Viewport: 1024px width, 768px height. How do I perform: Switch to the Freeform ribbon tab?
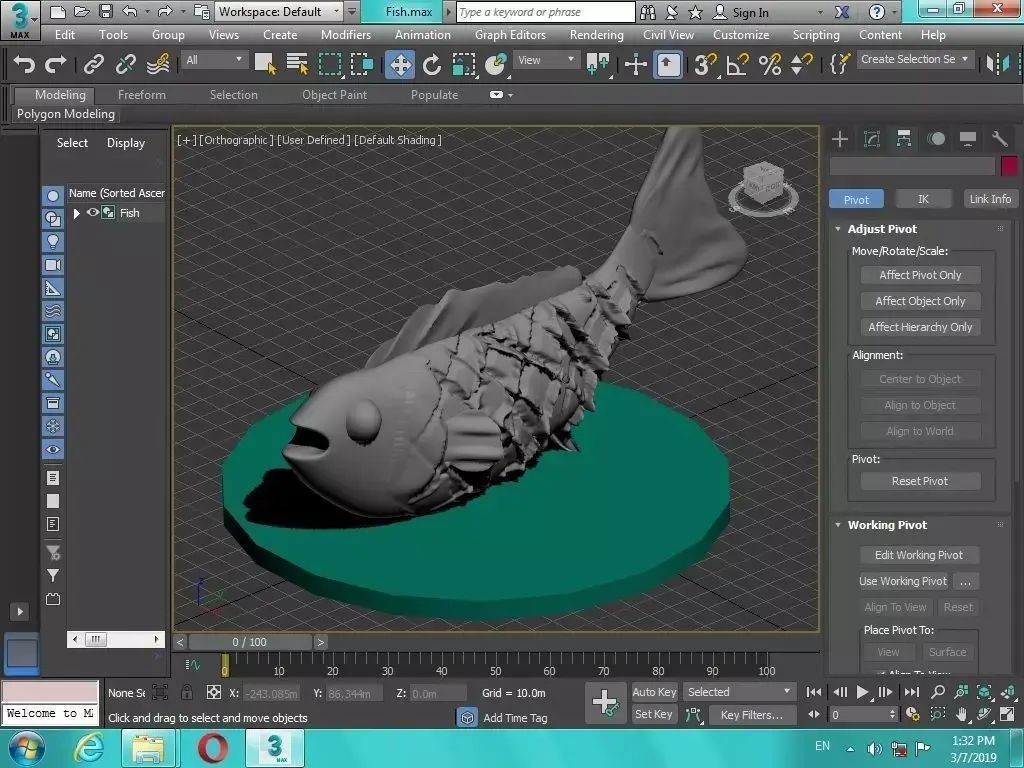pos(142,95)
